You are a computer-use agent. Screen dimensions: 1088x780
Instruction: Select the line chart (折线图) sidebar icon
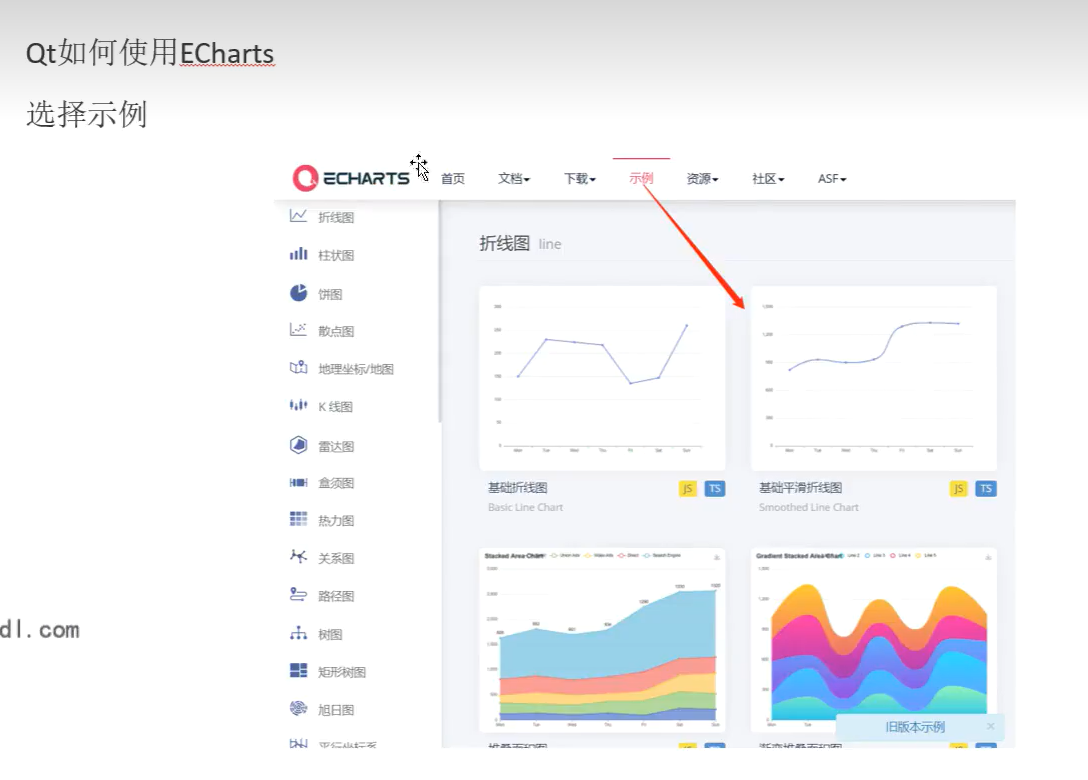click(298, 216)
